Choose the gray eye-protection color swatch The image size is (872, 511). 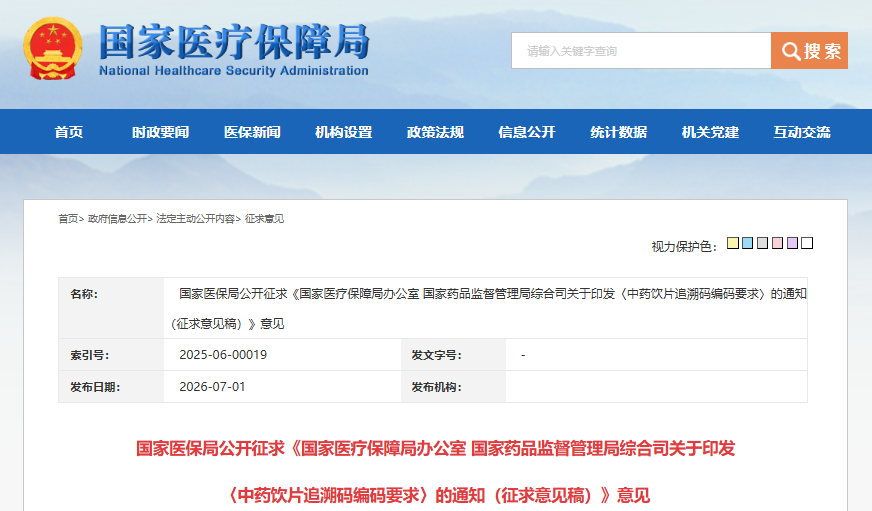click(x=762, y=243)
